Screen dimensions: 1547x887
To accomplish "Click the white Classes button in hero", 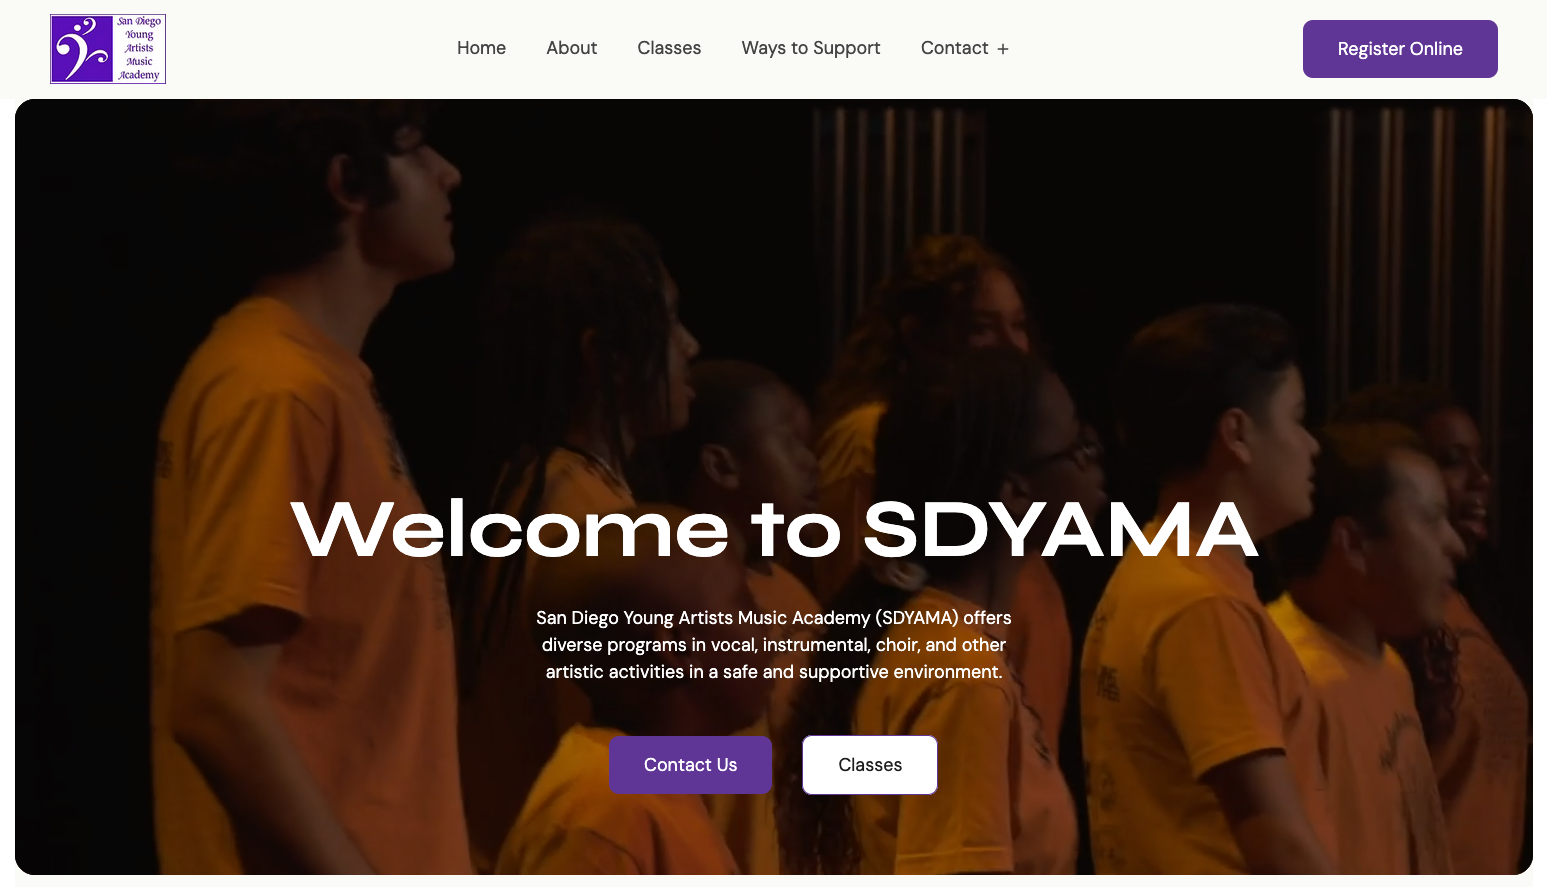I will [870, 765].
